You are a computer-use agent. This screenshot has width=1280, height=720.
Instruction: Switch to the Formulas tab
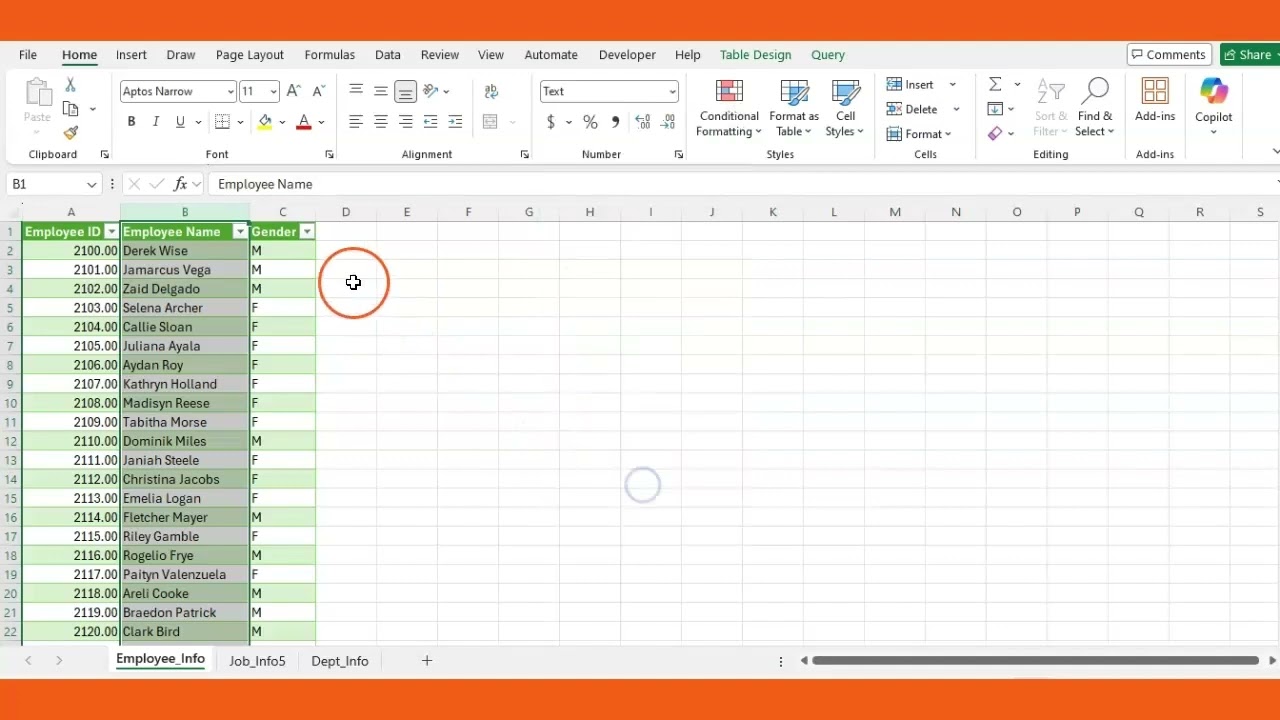click(x=330, y=55)
